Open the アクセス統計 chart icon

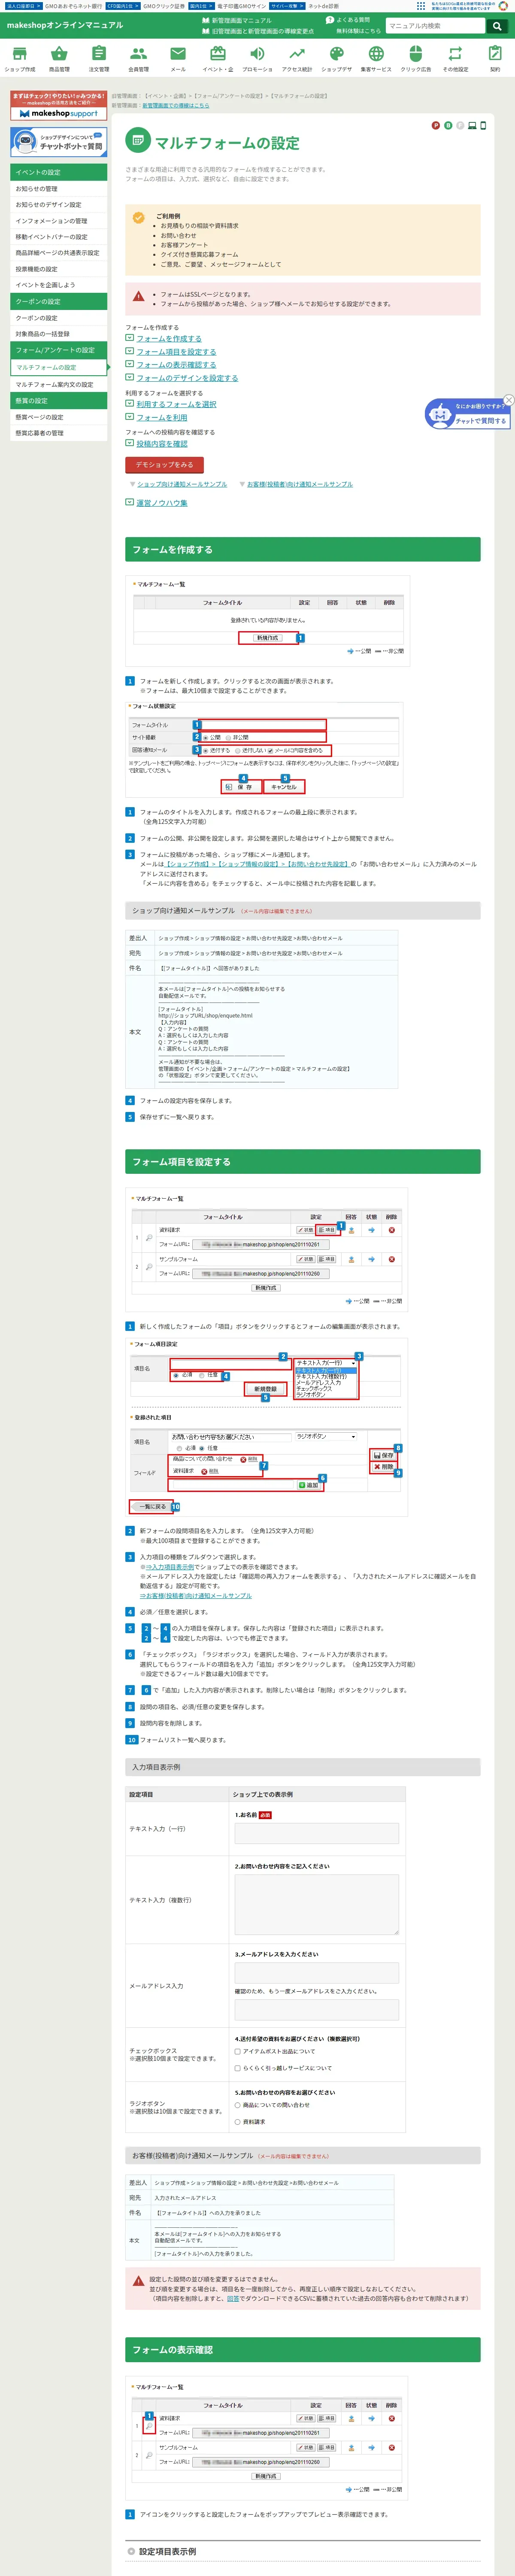pyautogui.click(x=296, y=53)
